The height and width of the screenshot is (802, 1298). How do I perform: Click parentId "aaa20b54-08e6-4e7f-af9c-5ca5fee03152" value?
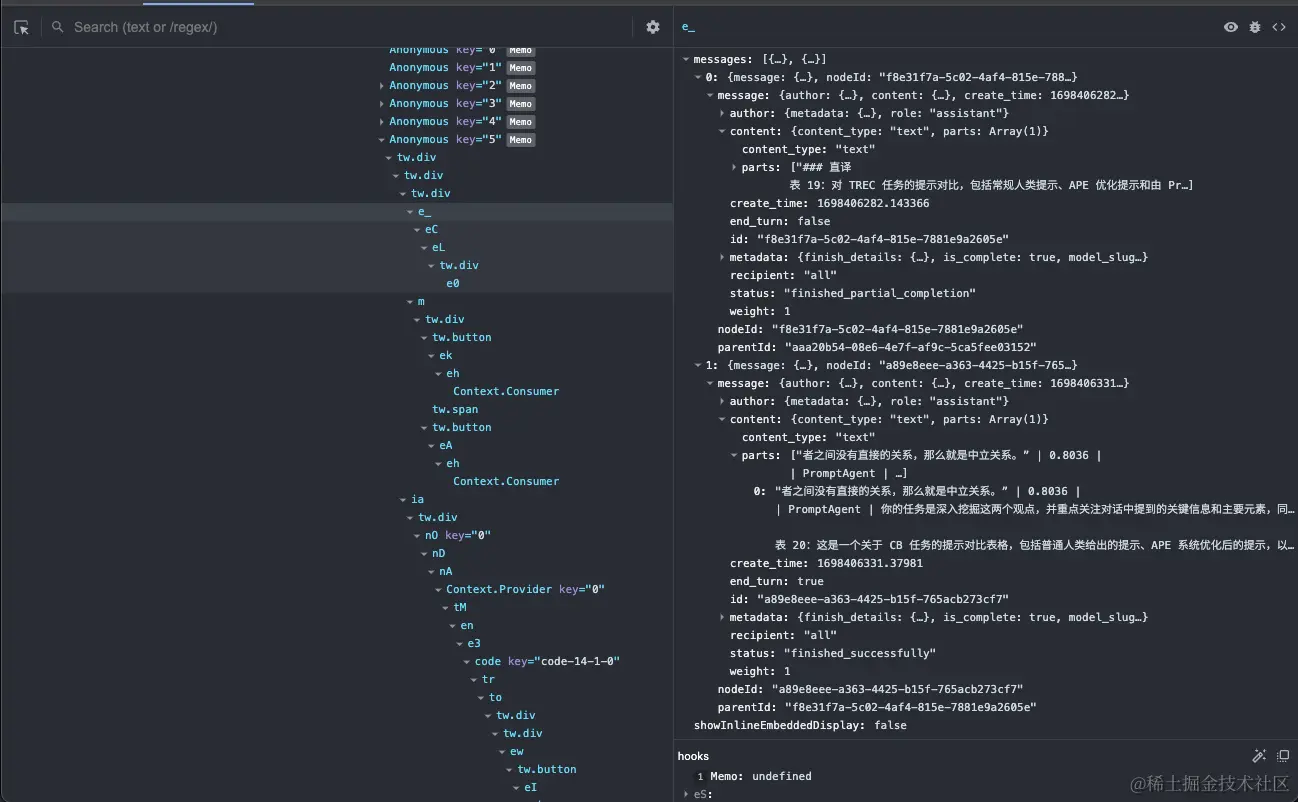[x=910, y=348]
